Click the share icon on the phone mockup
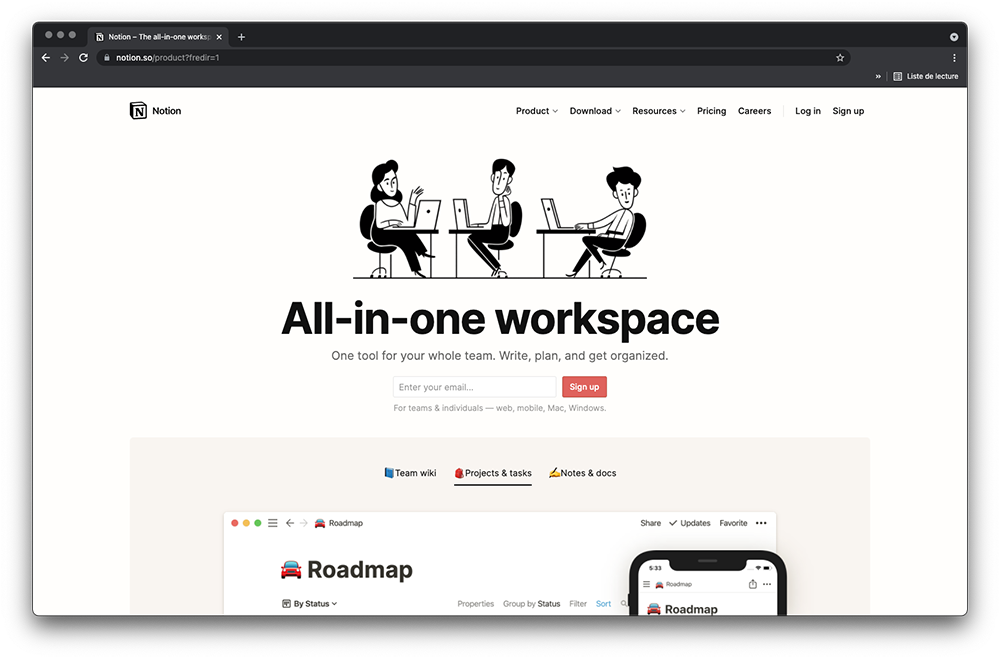Image resolution: width=1000 pixels, height=659 pixels. [753, 584]
